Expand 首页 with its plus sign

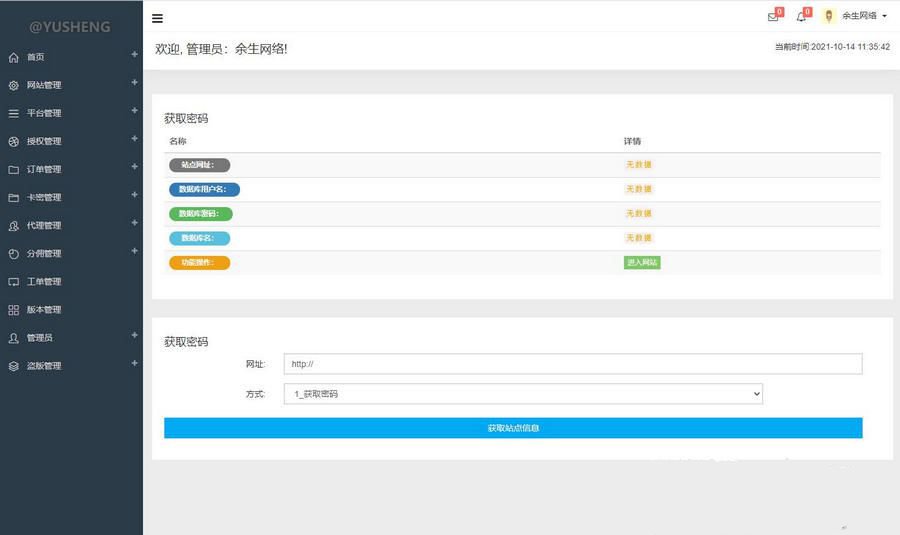tap(134, 55)
